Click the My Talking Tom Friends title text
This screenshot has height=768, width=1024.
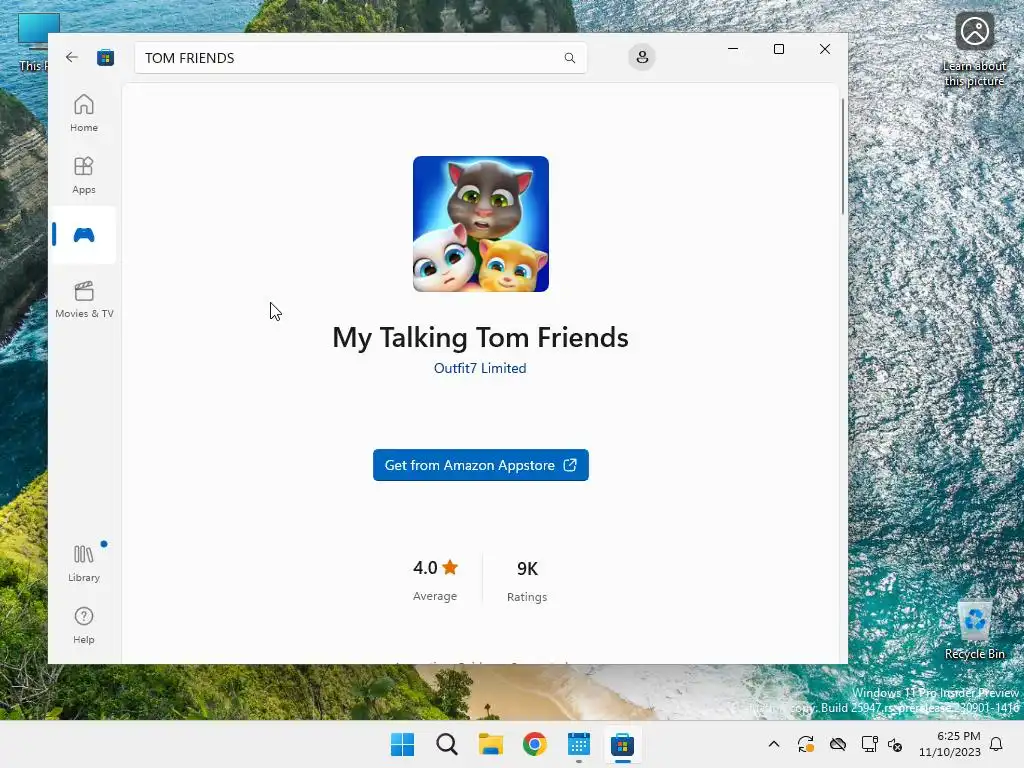coord(481,338)
